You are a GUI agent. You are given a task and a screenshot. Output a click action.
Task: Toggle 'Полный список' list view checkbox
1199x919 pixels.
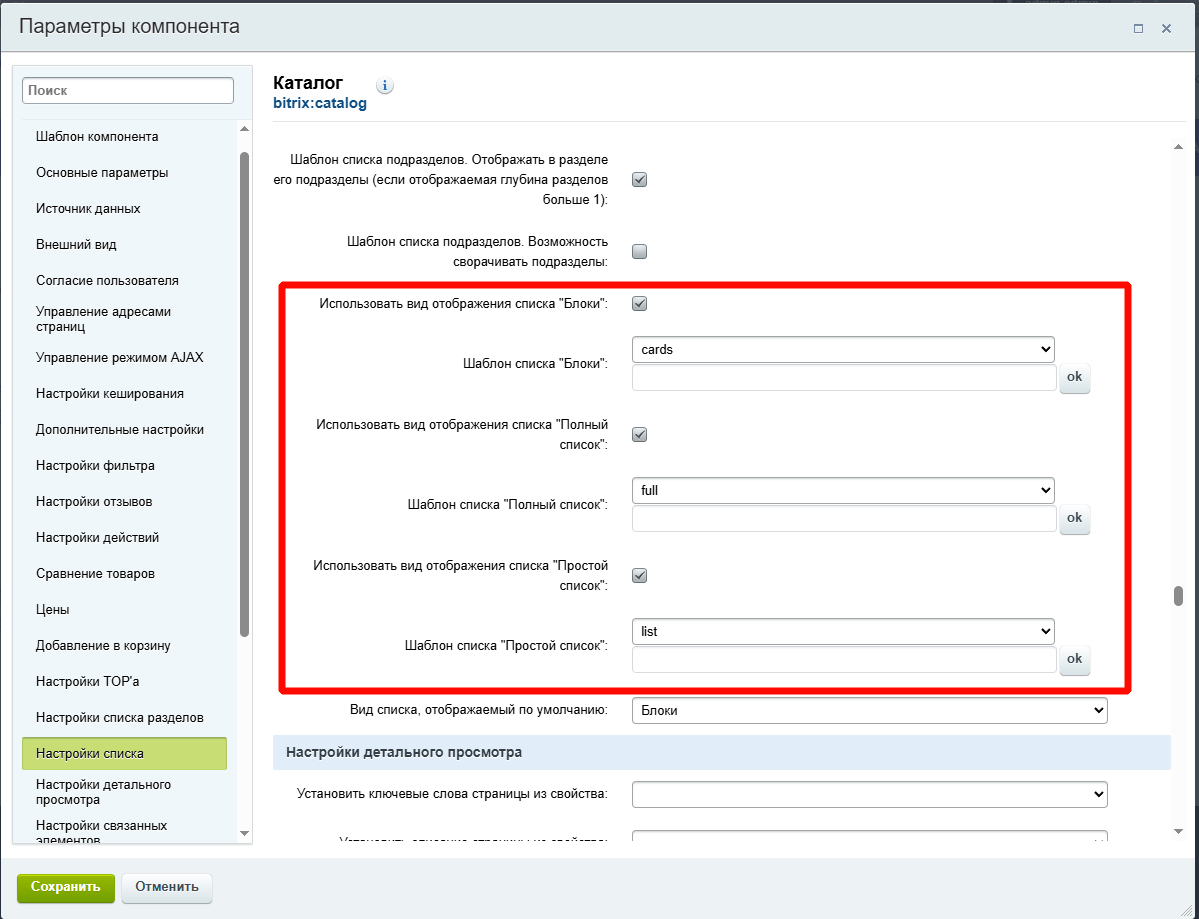(640, 435)
